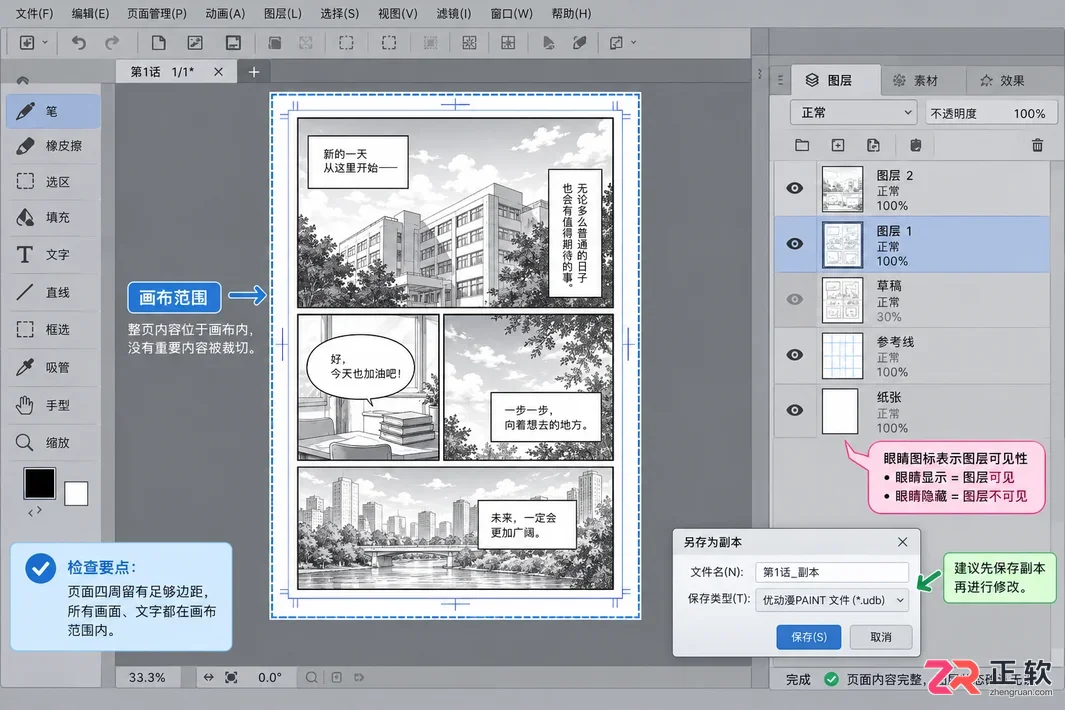Expand the last toolbar icon's dropdown arrow
The width and height of the screenshot is (1065, 710).
(x=634, y=42)
